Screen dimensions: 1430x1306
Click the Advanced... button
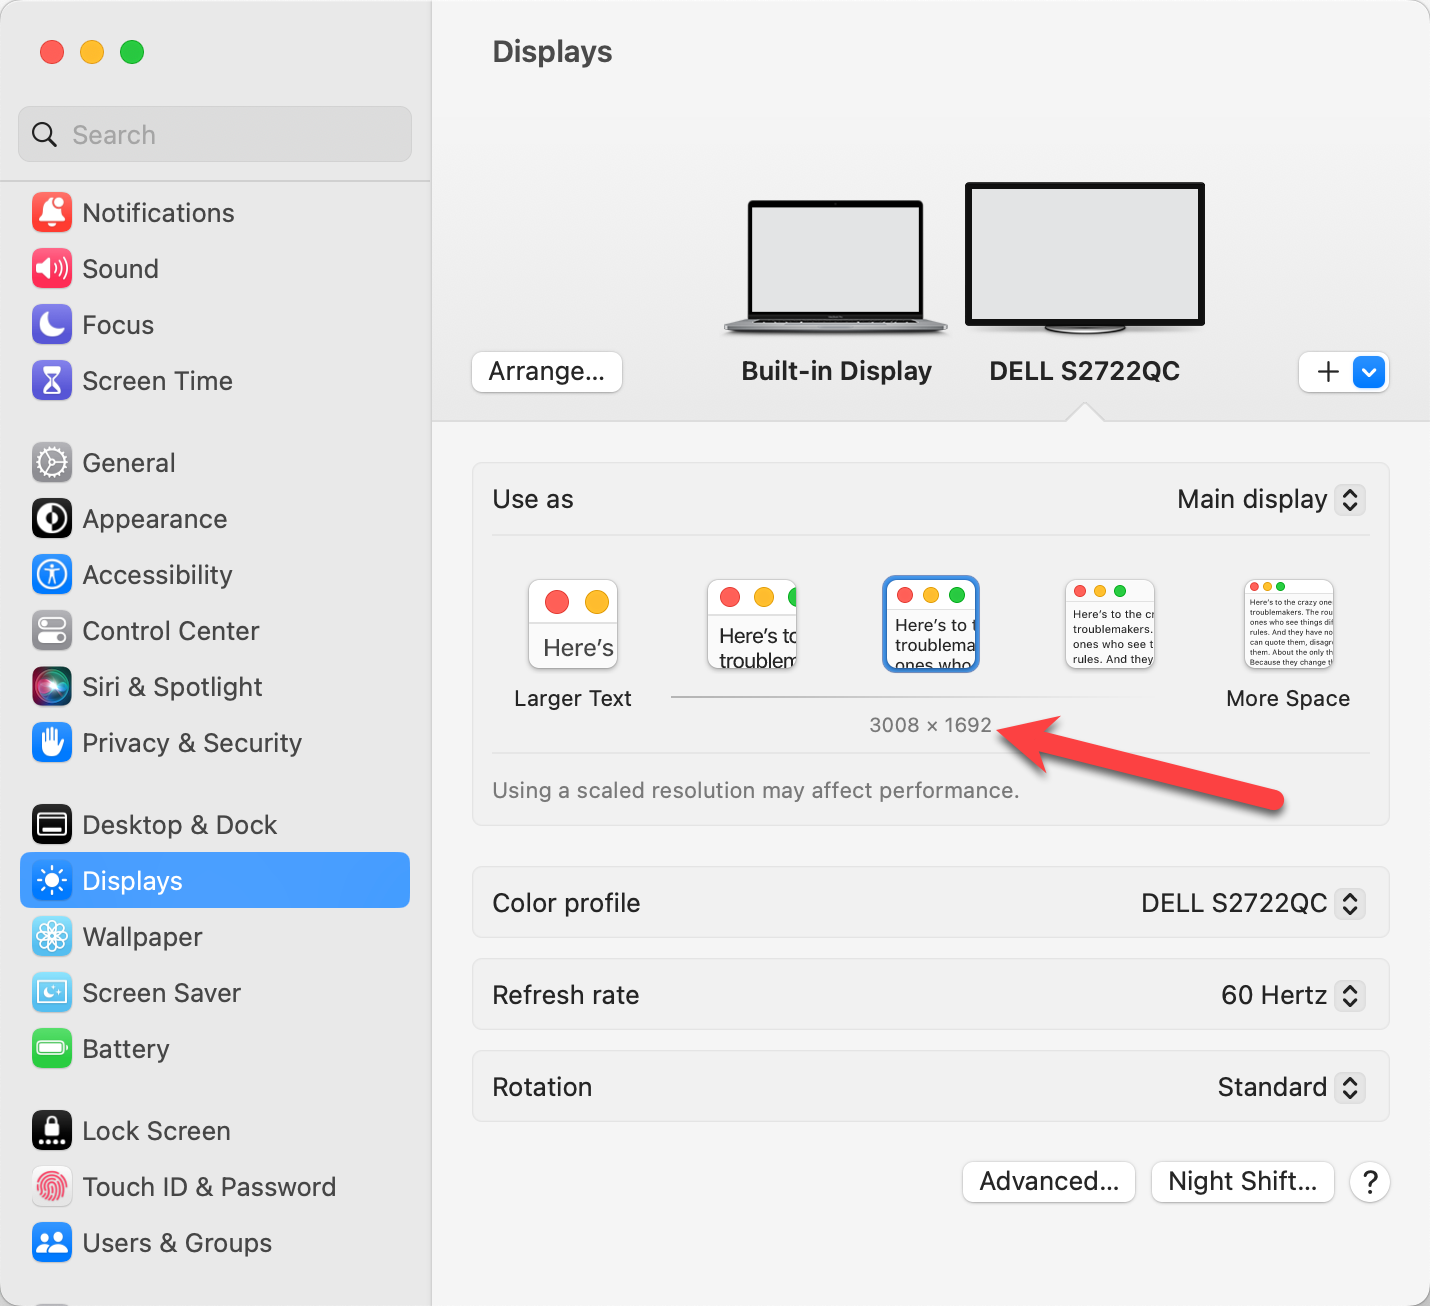pyautogui.click(x=1048, y=1182)
